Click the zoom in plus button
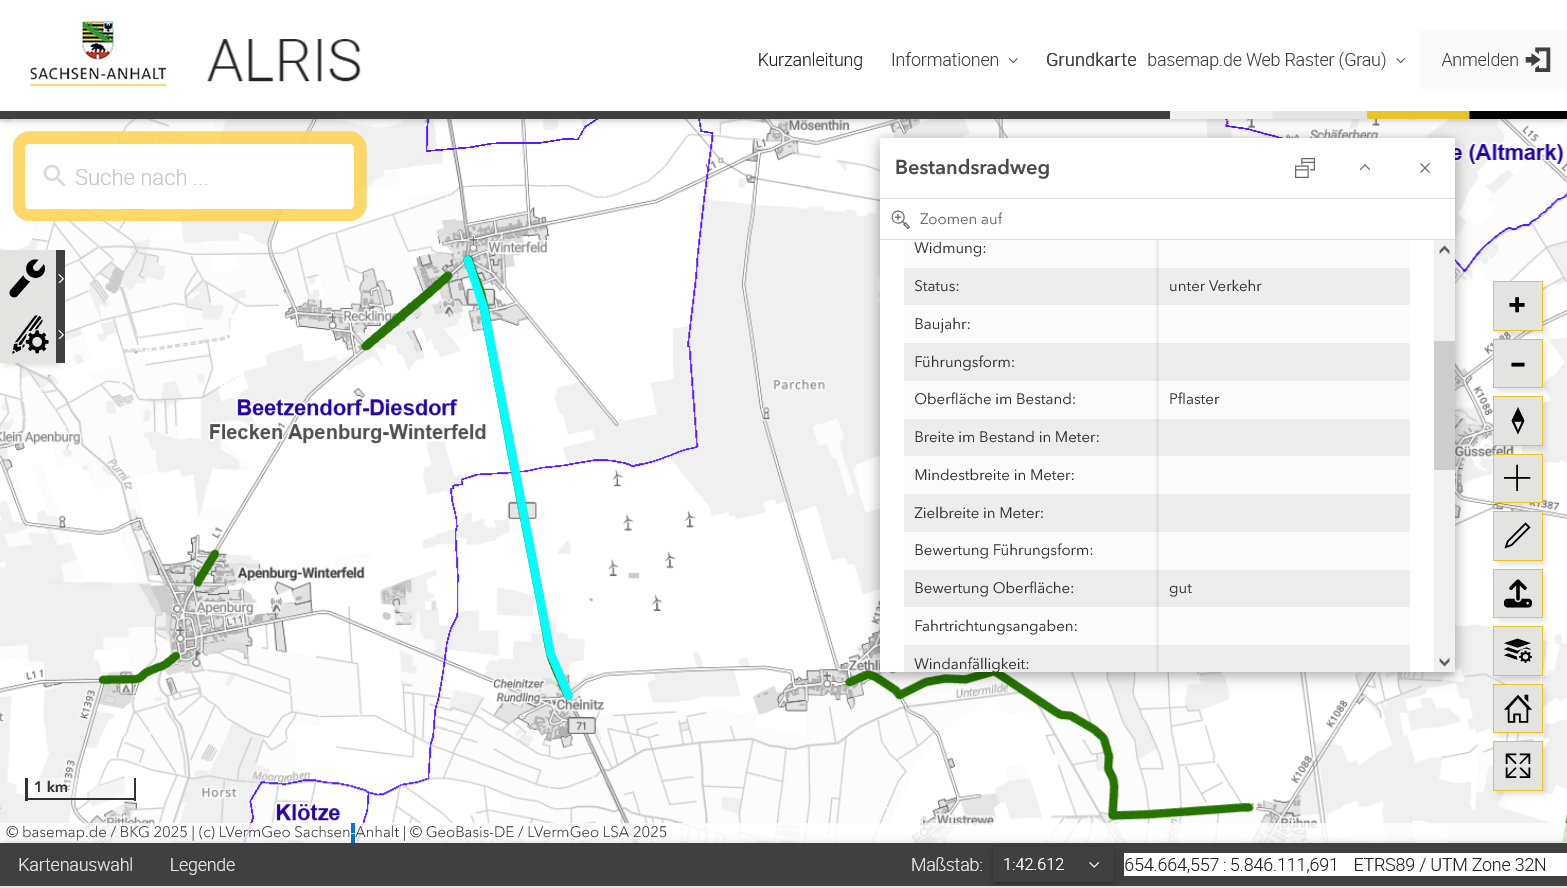 pyautogui.click(x=1517, y=306)
